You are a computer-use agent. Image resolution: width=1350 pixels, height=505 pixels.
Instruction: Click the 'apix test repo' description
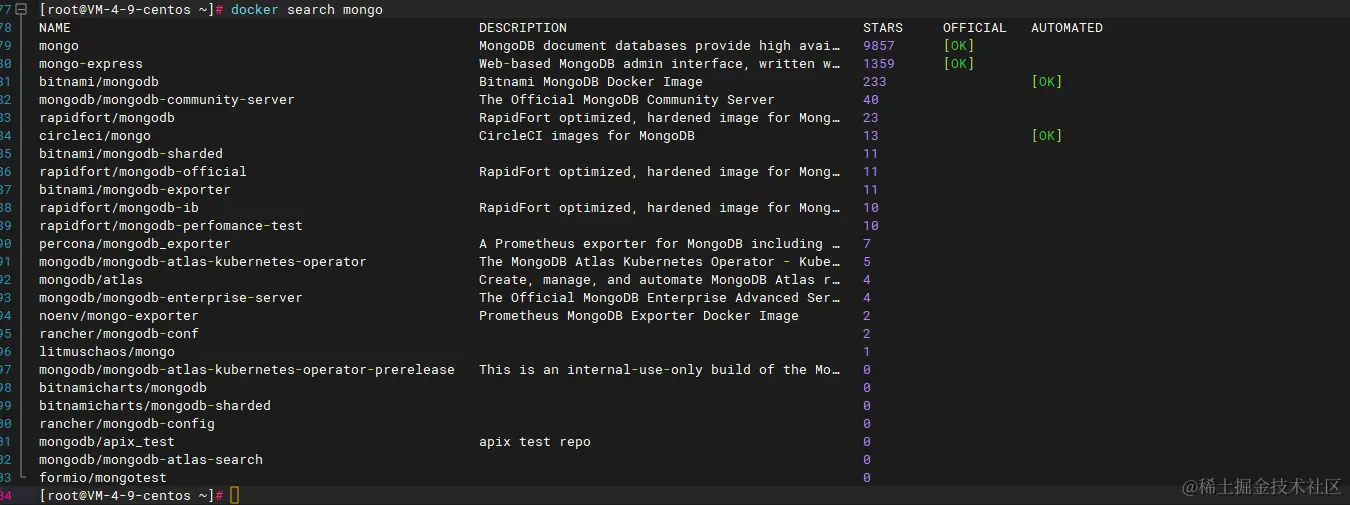coord(534,441)
